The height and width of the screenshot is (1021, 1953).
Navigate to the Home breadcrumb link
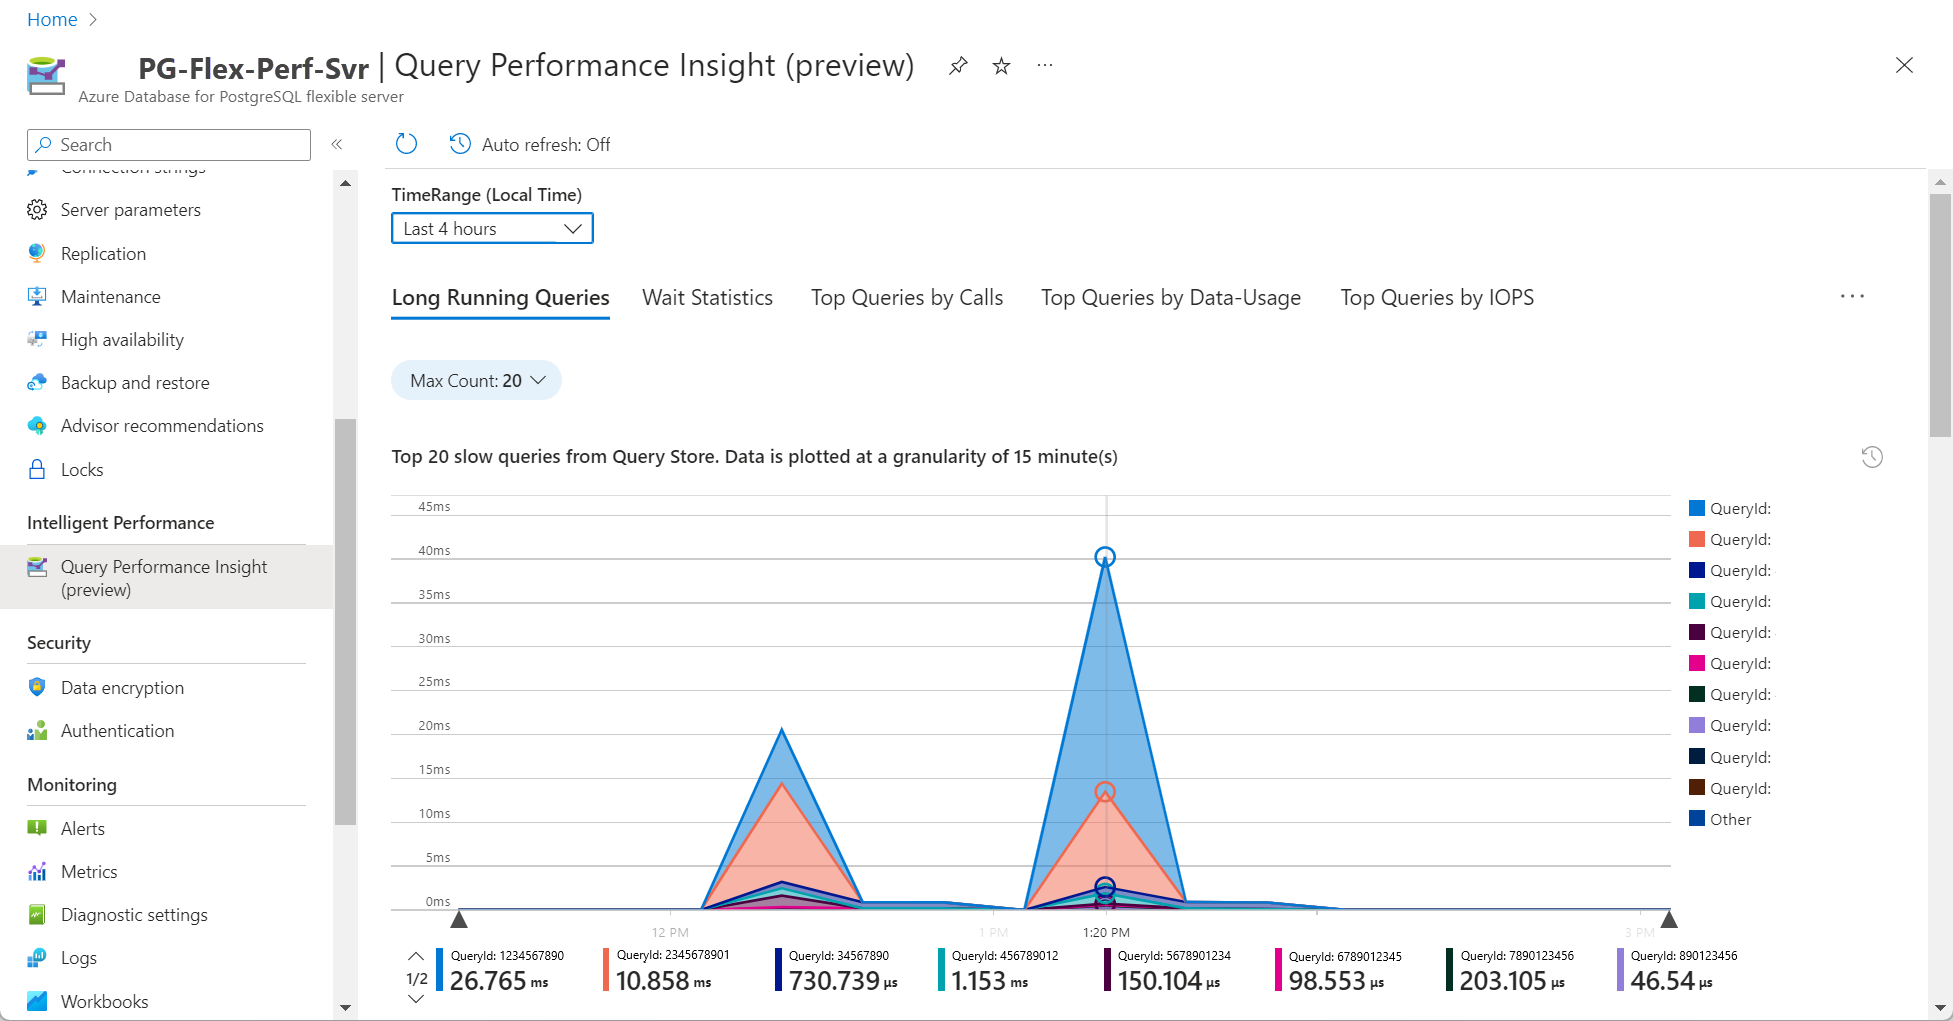[x=52, y=20]
